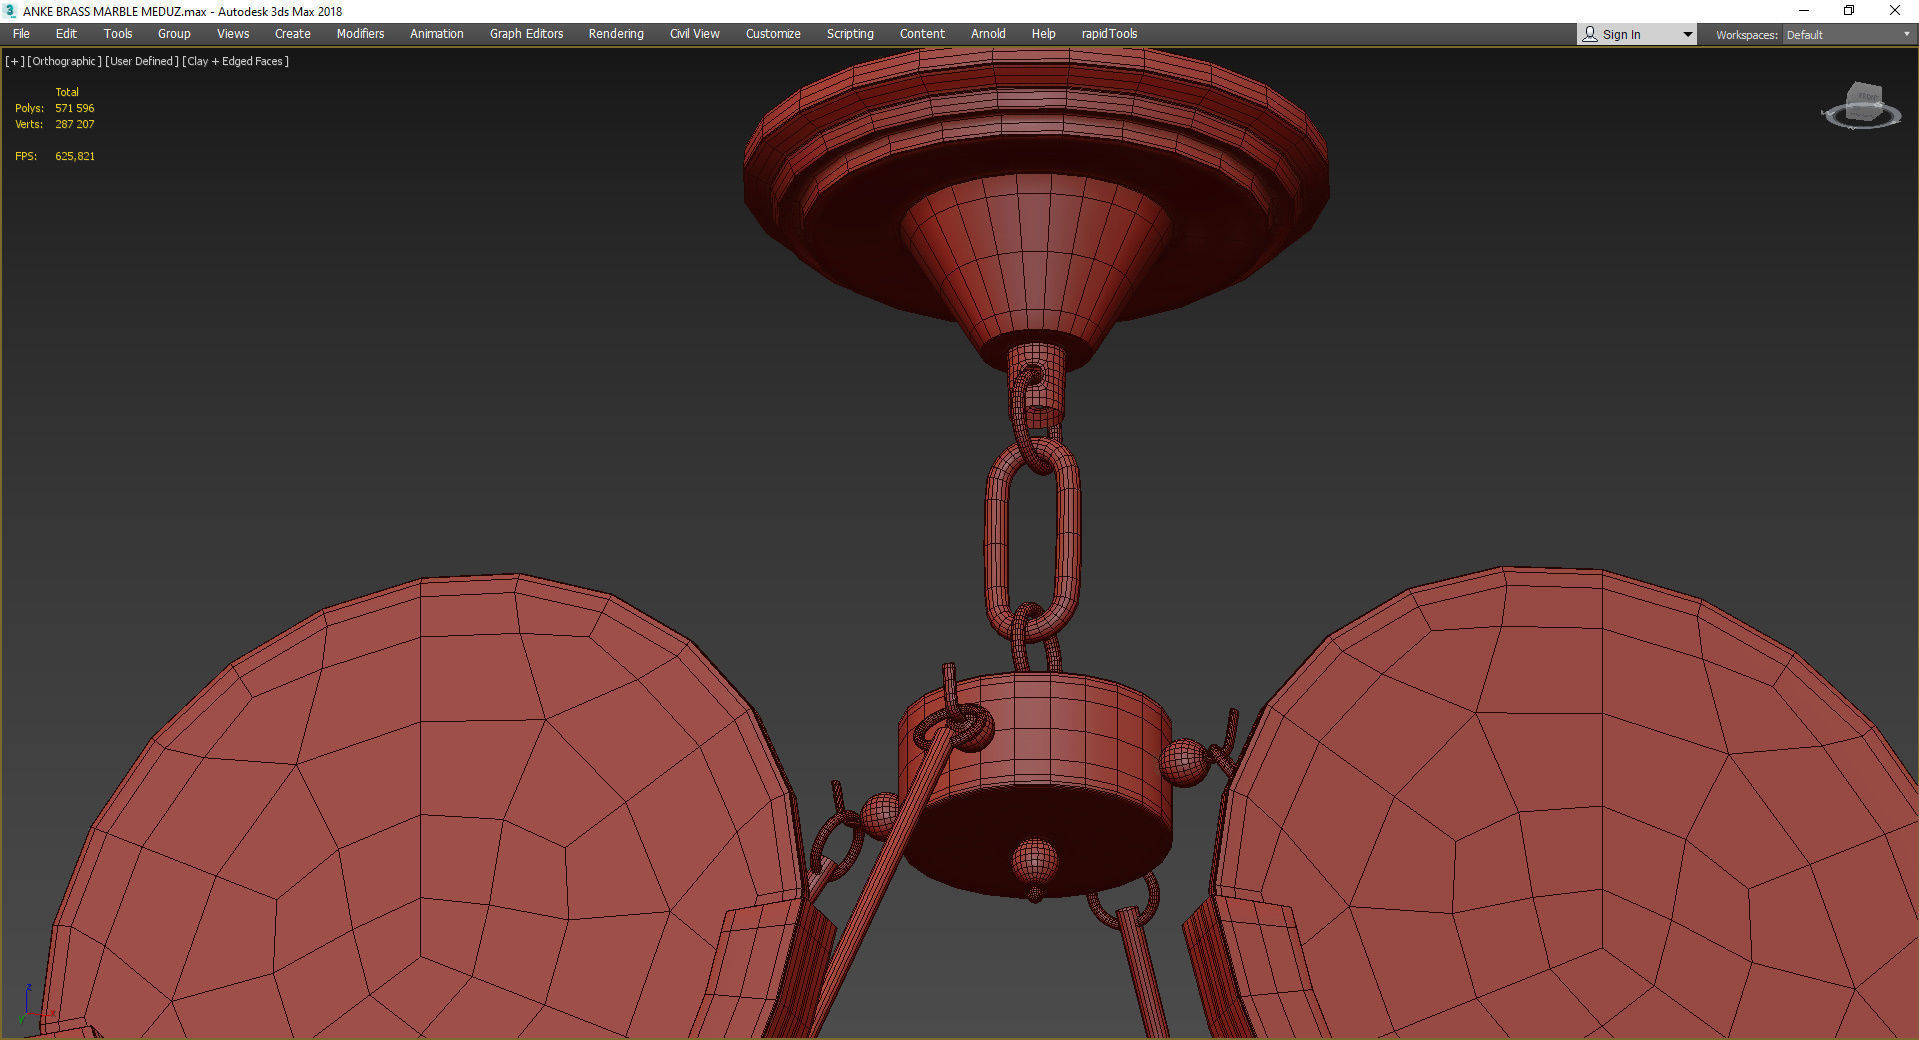This screenshot has height=1040, width=1919.
Task: Open the Group menu
Action: click(x=174, y=34)
